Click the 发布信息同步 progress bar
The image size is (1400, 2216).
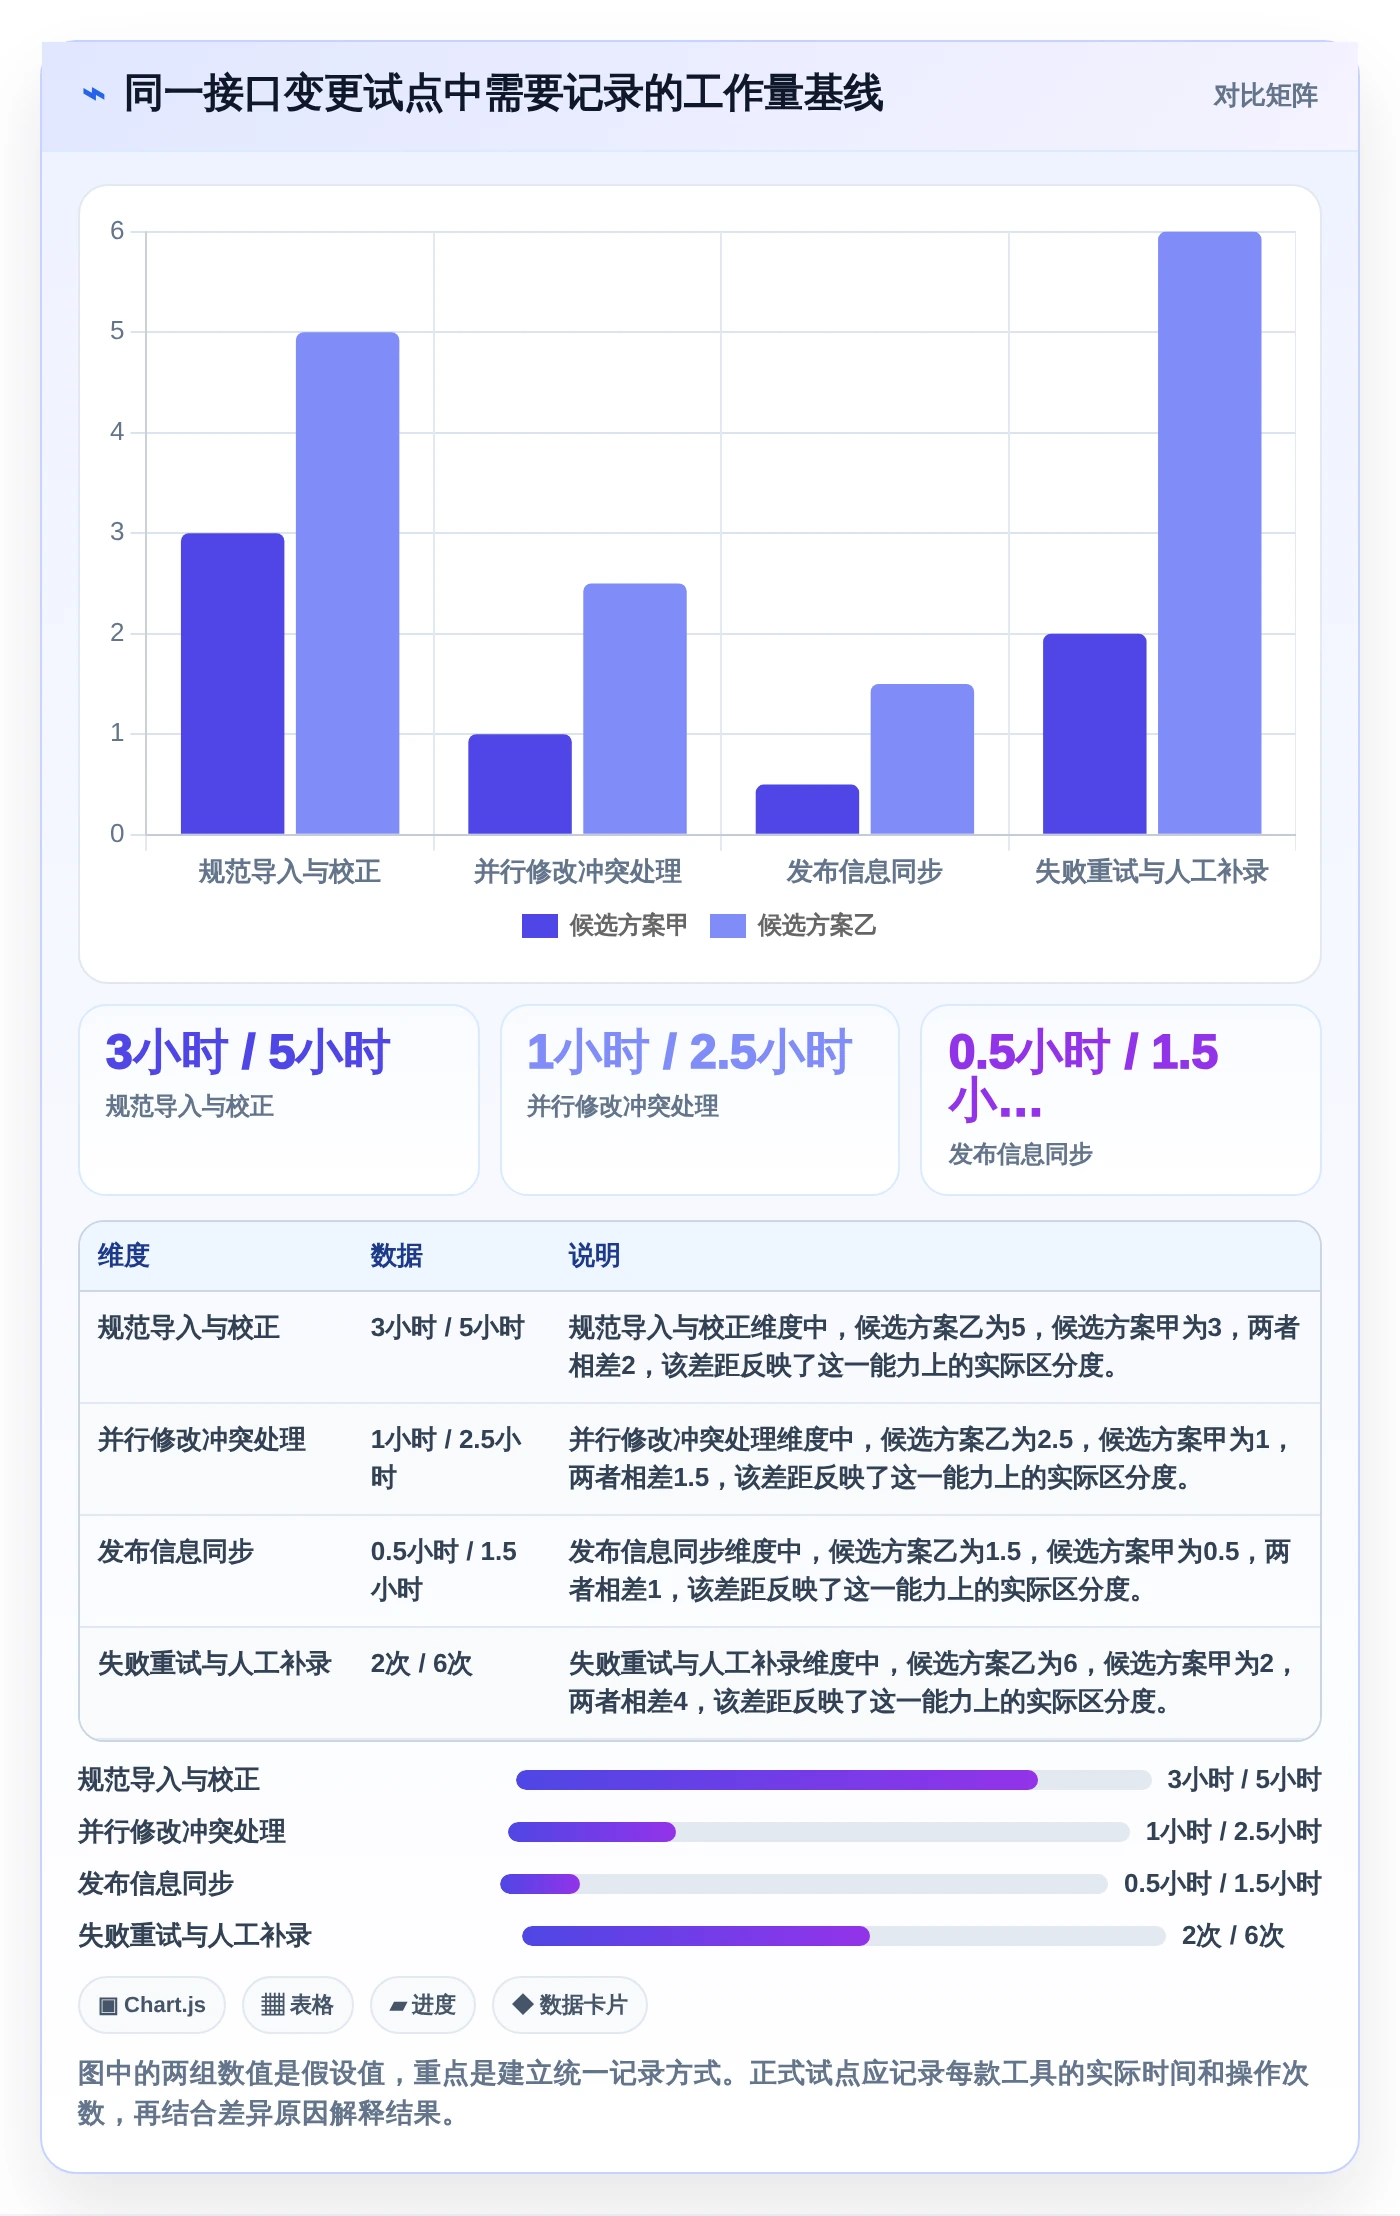click(x=804, y=1884)
